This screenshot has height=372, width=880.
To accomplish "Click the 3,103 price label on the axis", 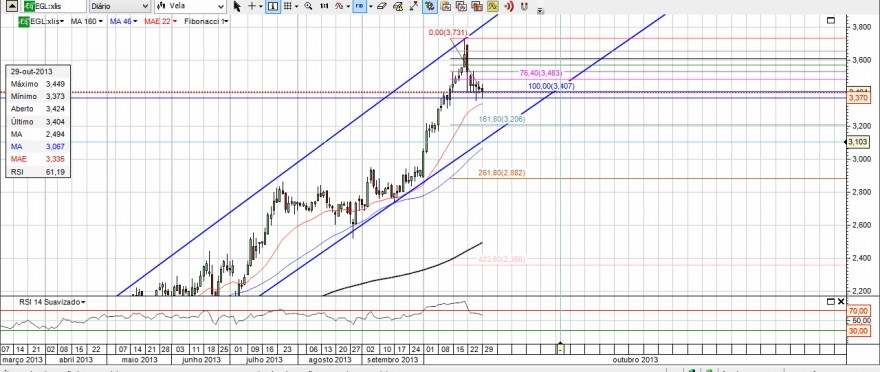I will point(859,142).
